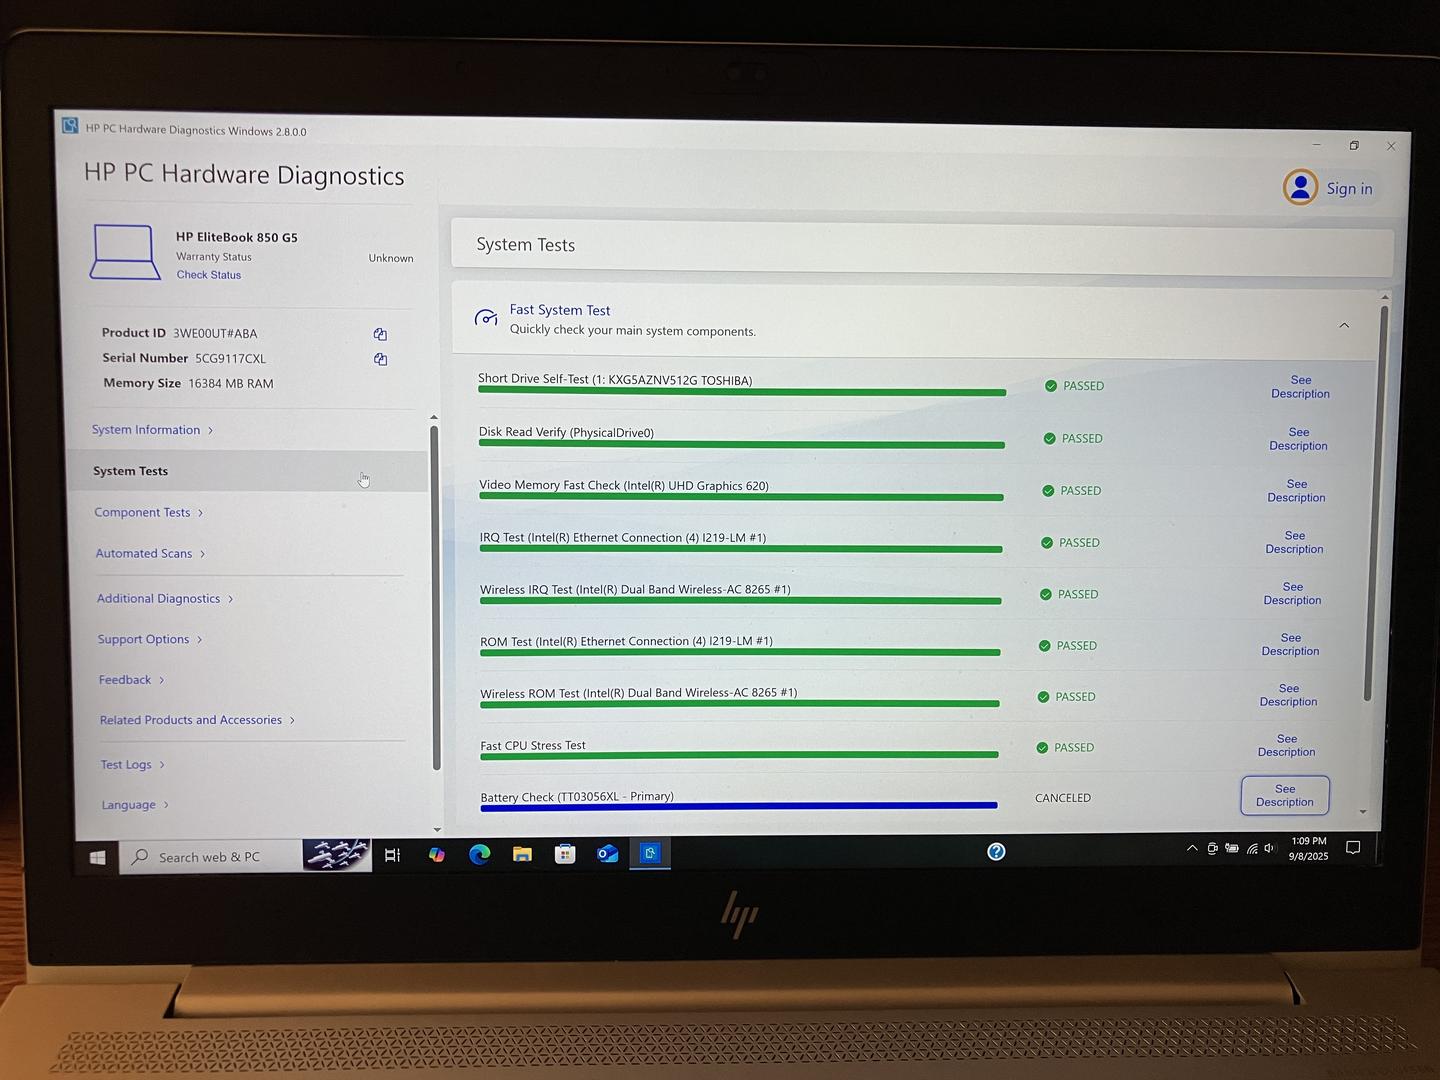Screen dimensions: 1440x1080
Task: Click the Battery Check blue progress bar
Action: pos(739,805)
